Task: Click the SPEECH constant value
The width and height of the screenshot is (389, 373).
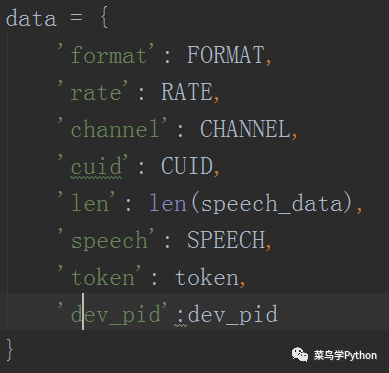Action: [x=226, y=240]
